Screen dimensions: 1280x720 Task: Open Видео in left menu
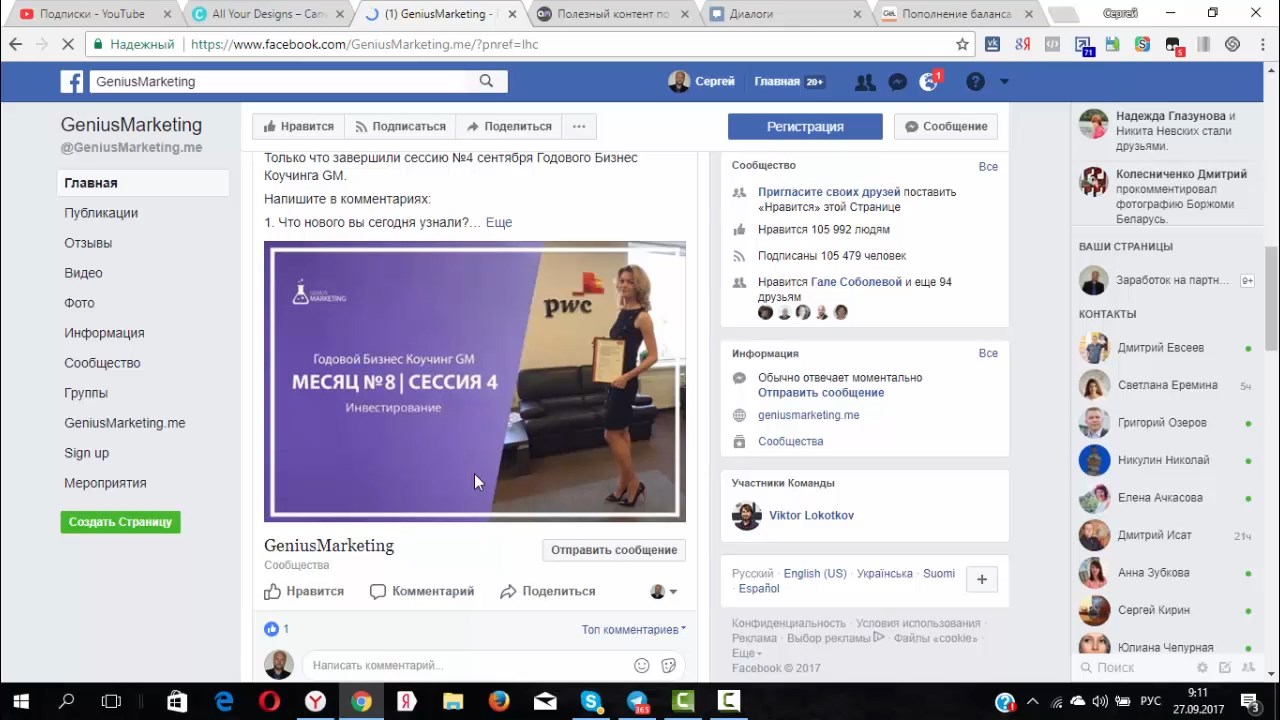(x=83, y=273)
